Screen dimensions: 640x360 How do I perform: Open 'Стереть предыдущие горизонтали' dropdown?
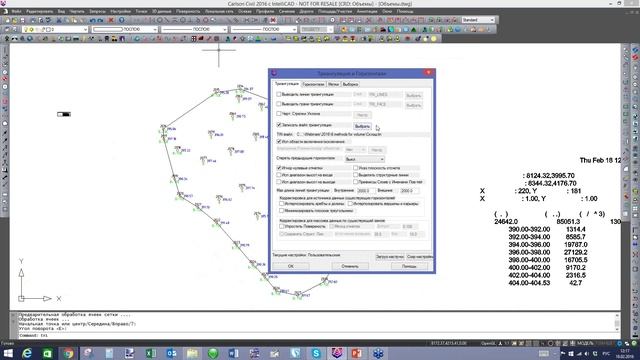click(x=364, y=159)
